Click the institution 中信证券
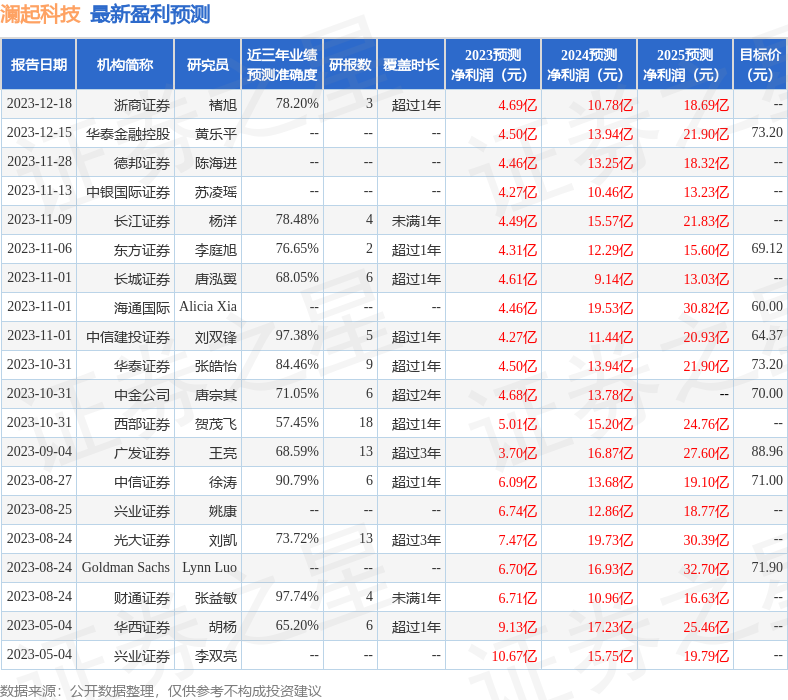The image size is (788, 700). coord(142,482)
